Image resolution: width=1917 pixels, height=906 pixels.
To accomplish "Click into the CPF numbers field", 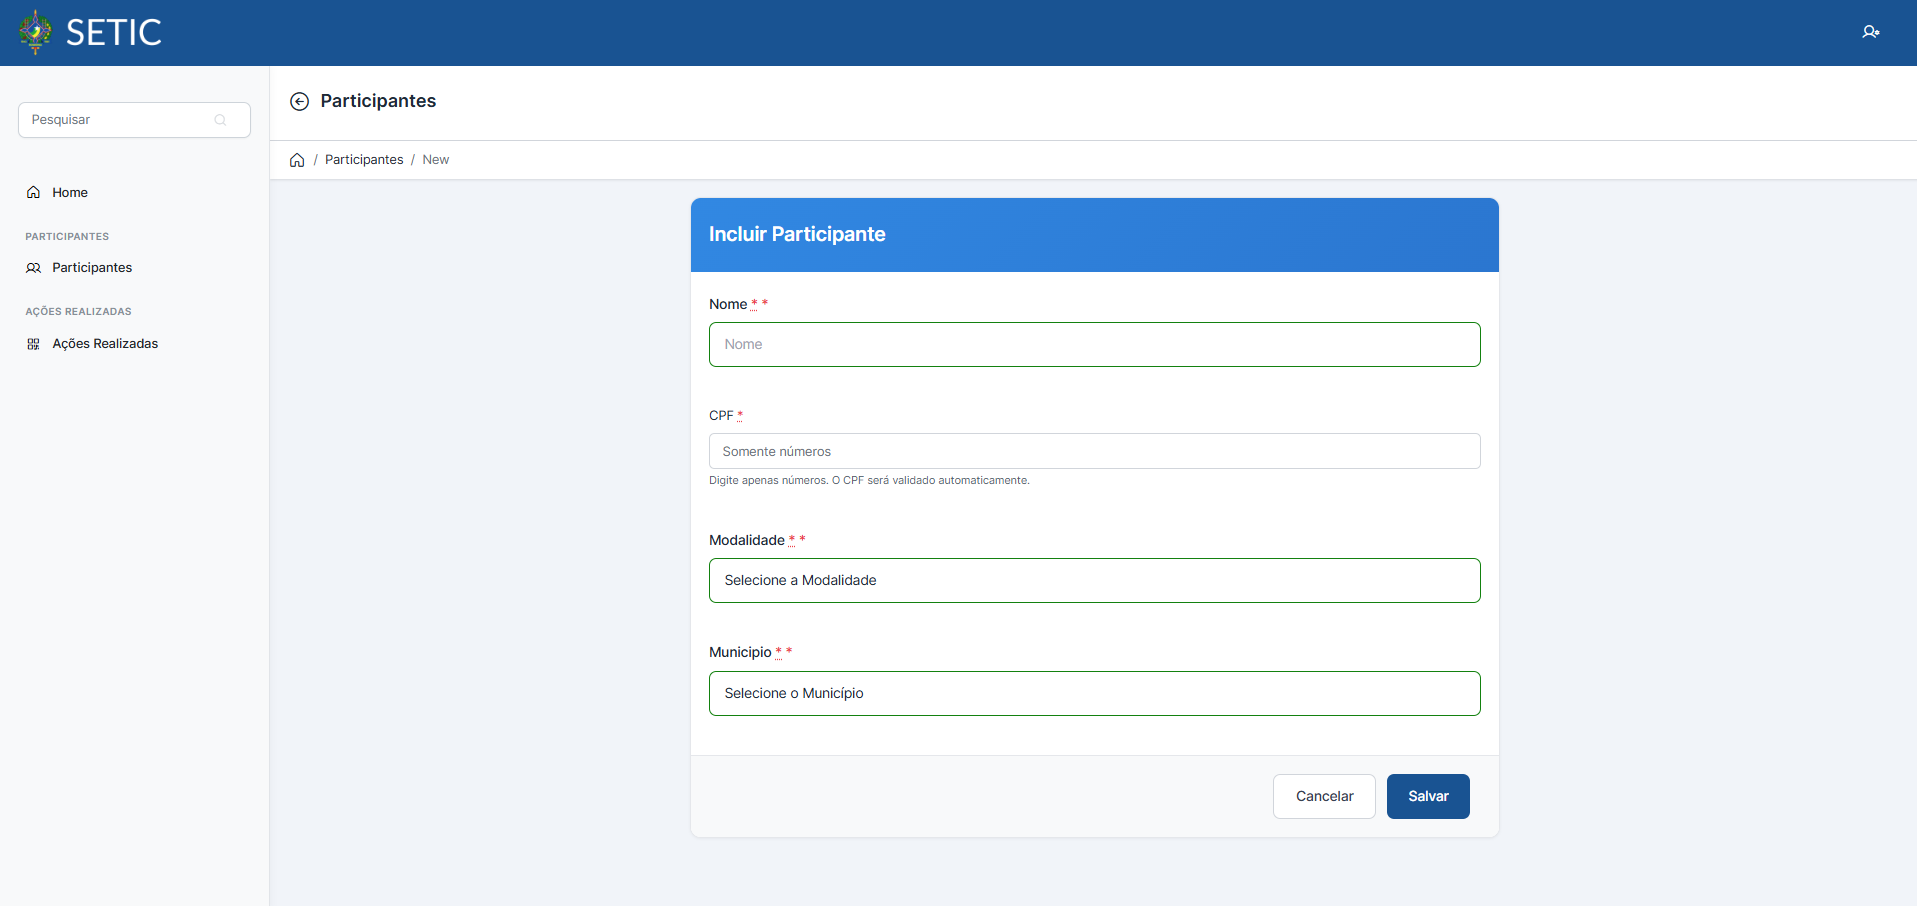I will point(1094,452).
